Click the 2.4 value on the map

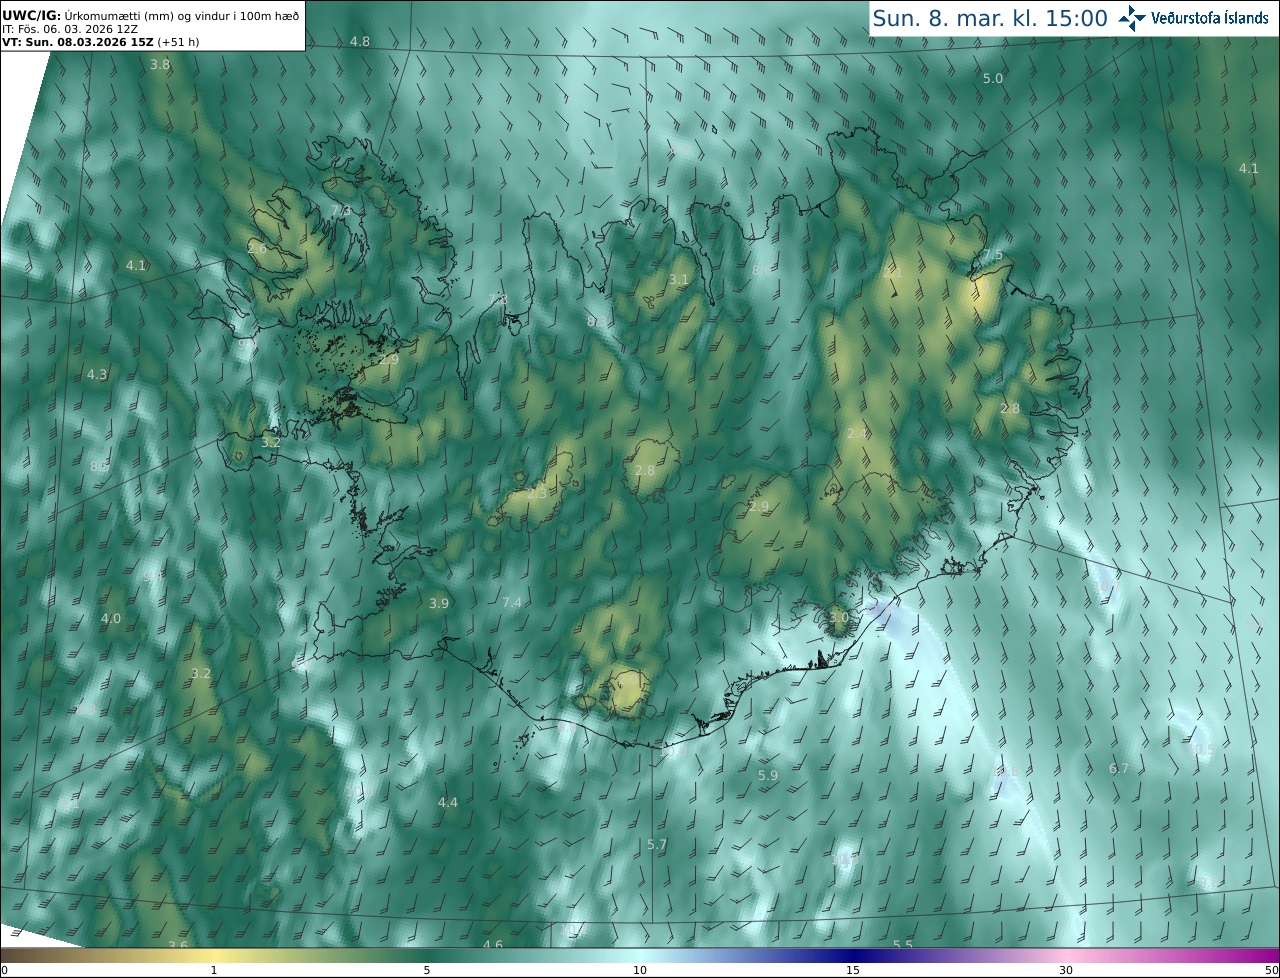pos(857,433)
